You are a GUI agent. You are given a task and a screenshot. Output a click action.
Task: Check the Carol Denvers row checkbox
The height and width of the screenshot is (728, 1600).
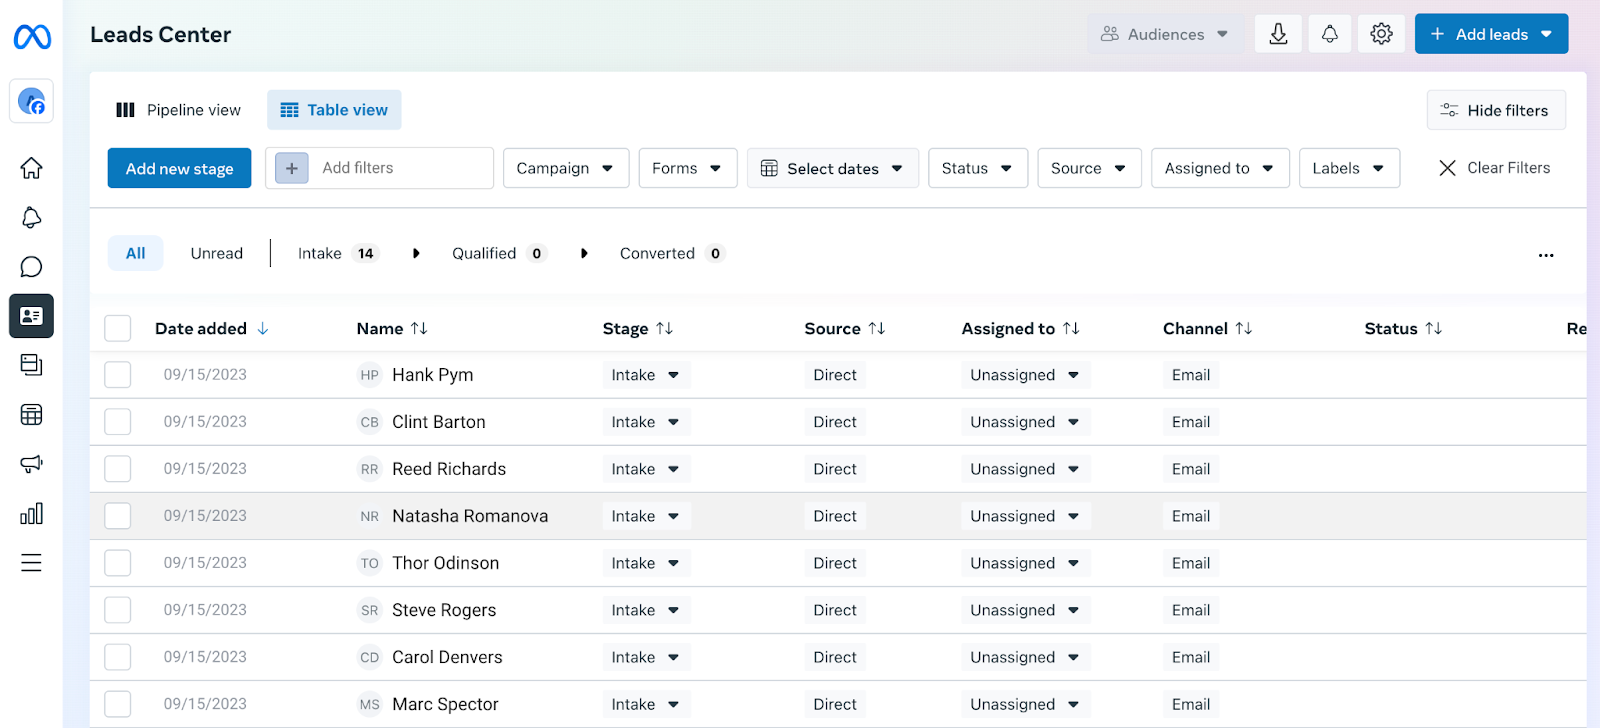click(118, 657)
